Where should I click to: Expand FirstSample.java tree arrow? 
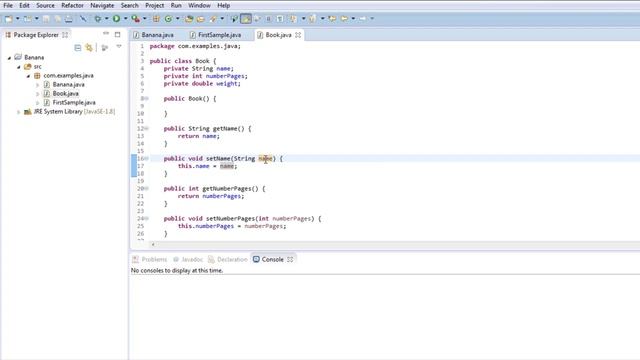tap(38, 103)
